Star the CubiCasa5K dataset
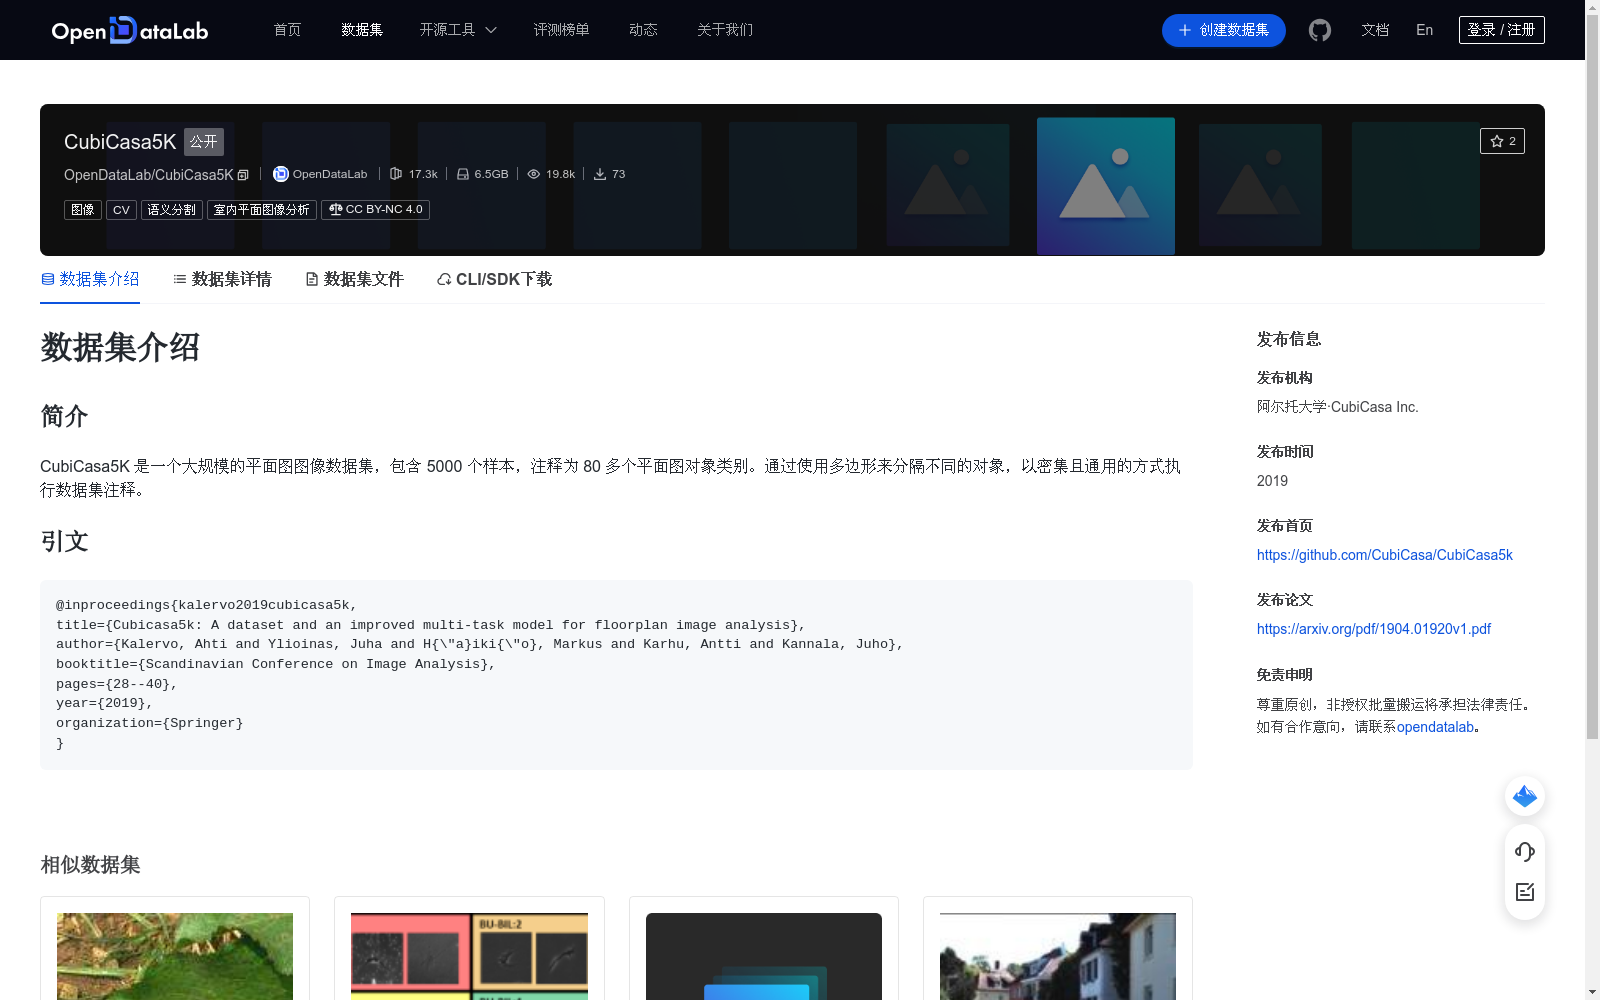The image size is (1600, 1000). [x=1502, y=141]
